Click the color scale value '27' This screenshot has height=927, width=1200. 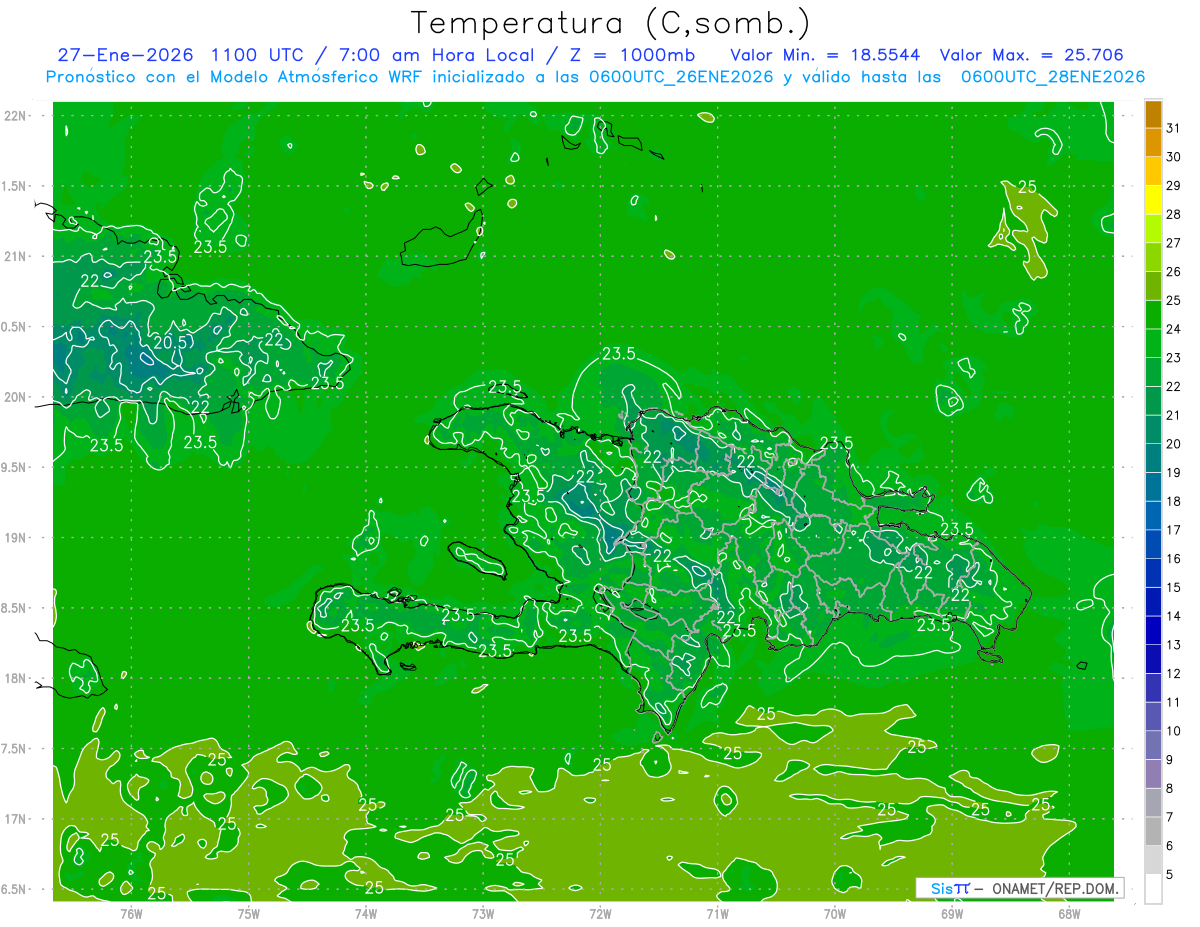tap(1173, 243)
